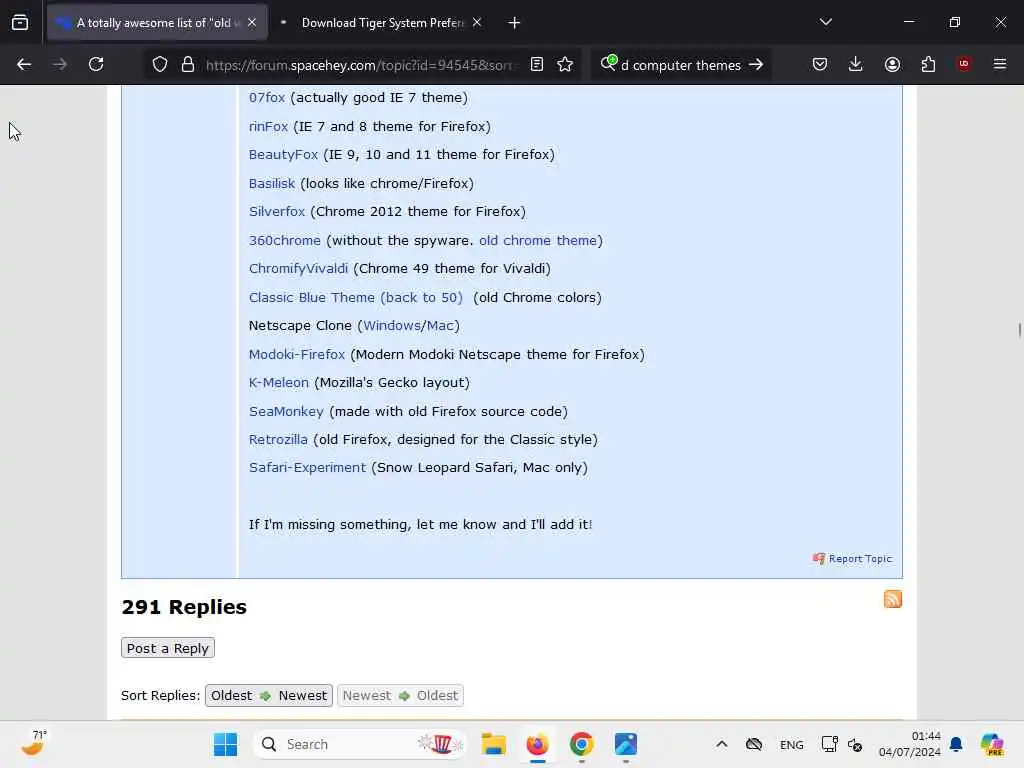Open Save to Pocket icon
Screen dimensions: 1024x768
click(x=820, y=64)
